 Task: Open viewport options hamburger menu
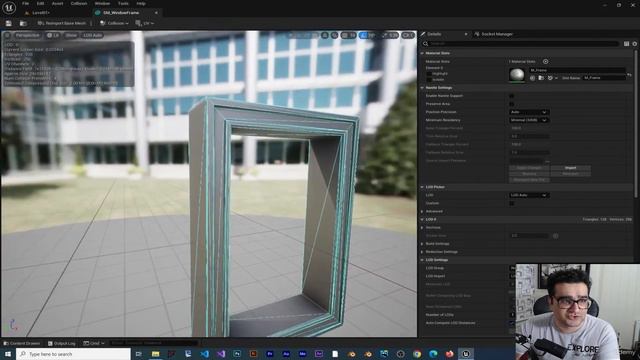(7, 36)
